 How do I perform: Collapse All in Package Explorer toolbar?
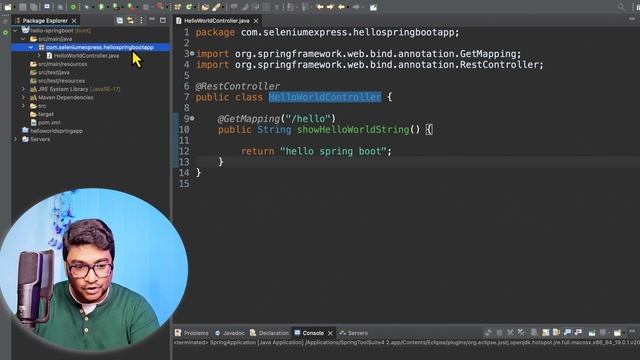[120, 20]
